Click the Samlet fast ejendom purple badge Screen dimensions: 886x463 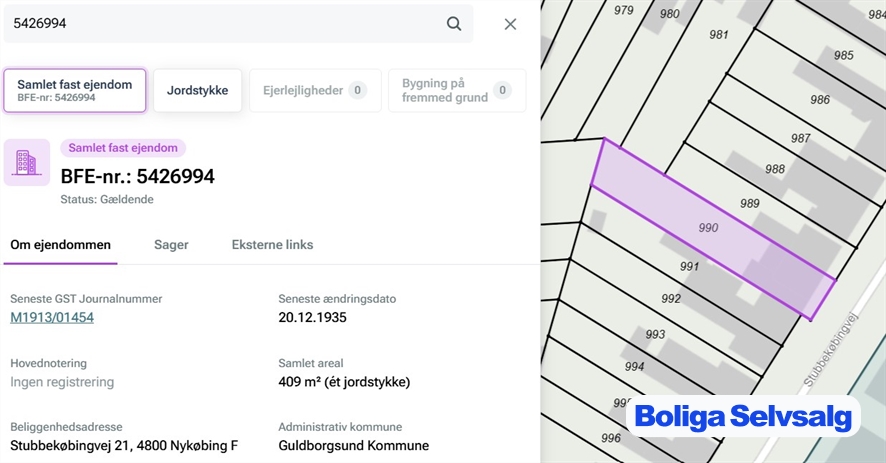[123, 148]
